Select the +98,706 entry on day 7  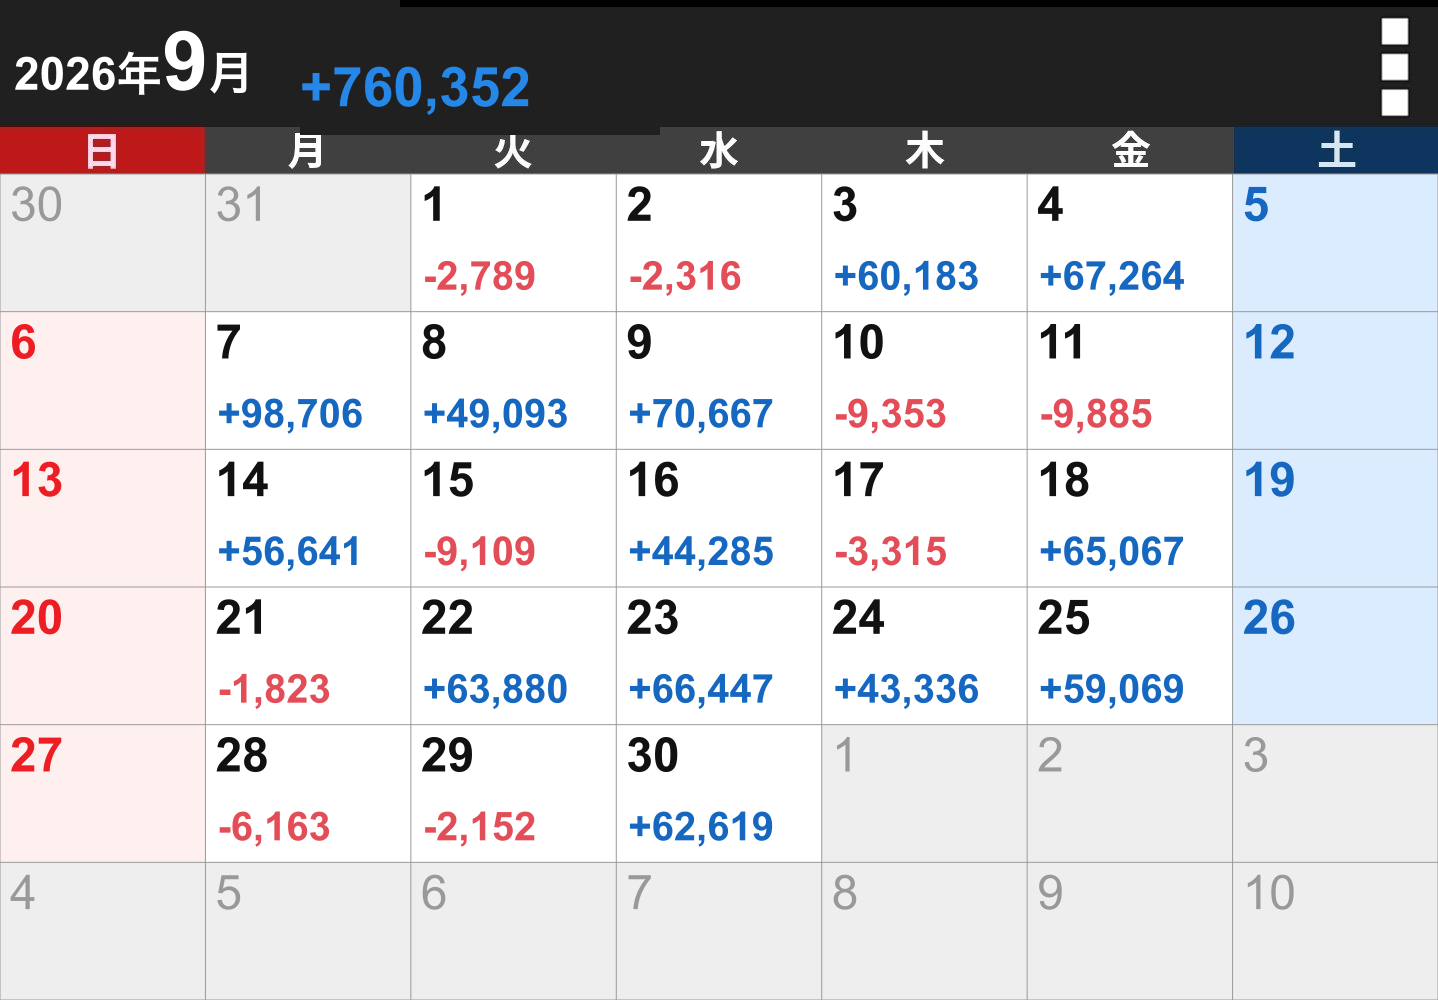click(x=290, y=414)
